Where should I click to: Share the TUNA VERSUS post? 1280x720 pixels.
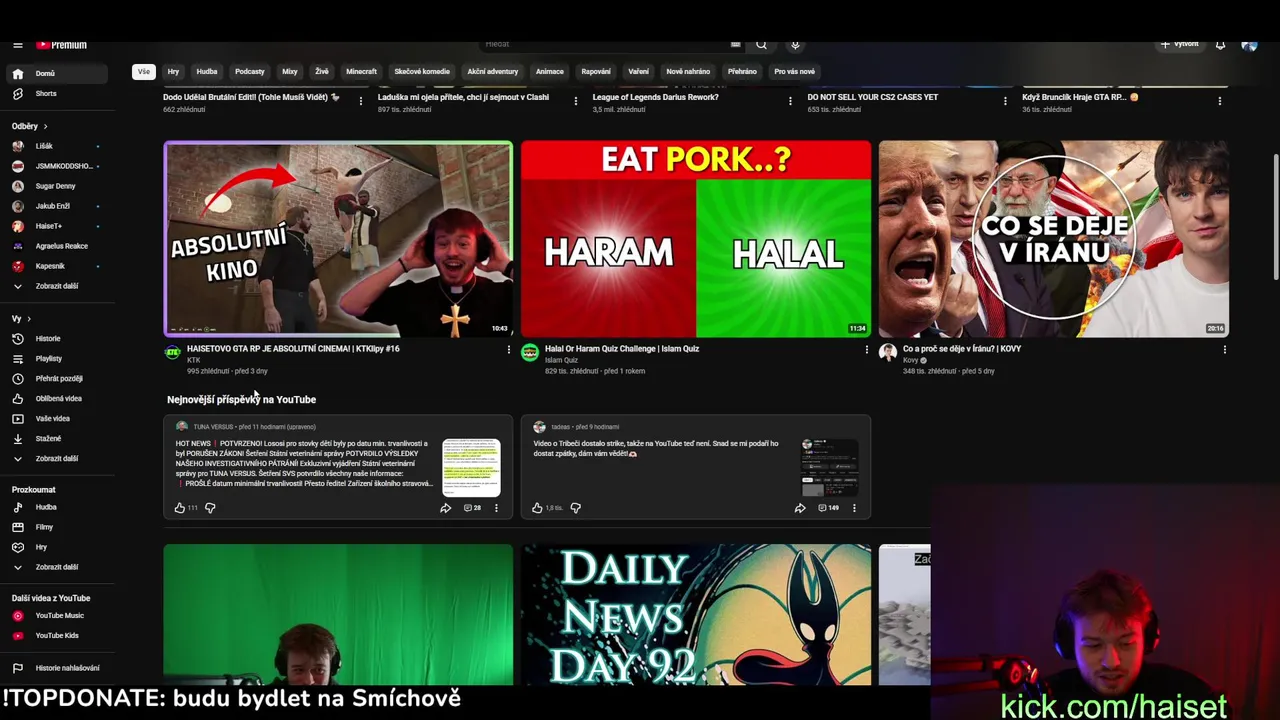(445, 508)
